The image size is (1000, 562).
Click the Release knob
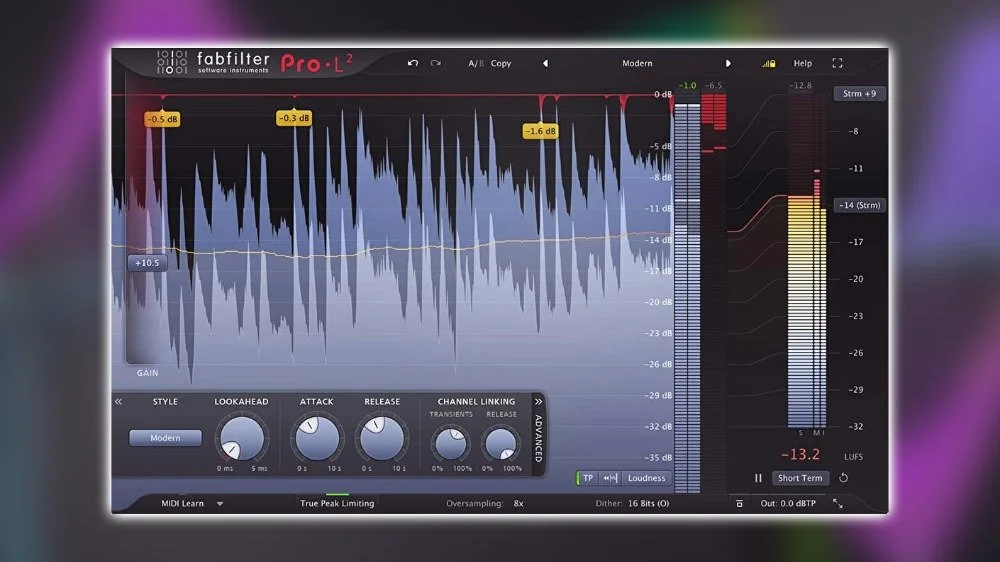point(382,438)
